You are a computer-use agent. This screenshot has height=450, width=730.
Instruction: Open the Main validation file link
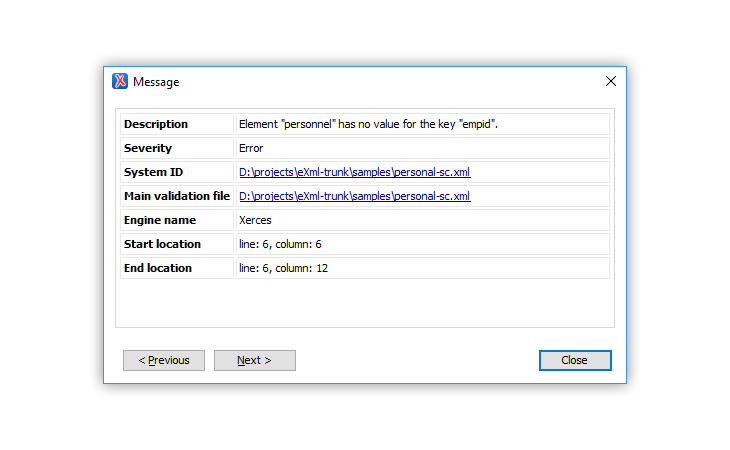click(354, 196)
